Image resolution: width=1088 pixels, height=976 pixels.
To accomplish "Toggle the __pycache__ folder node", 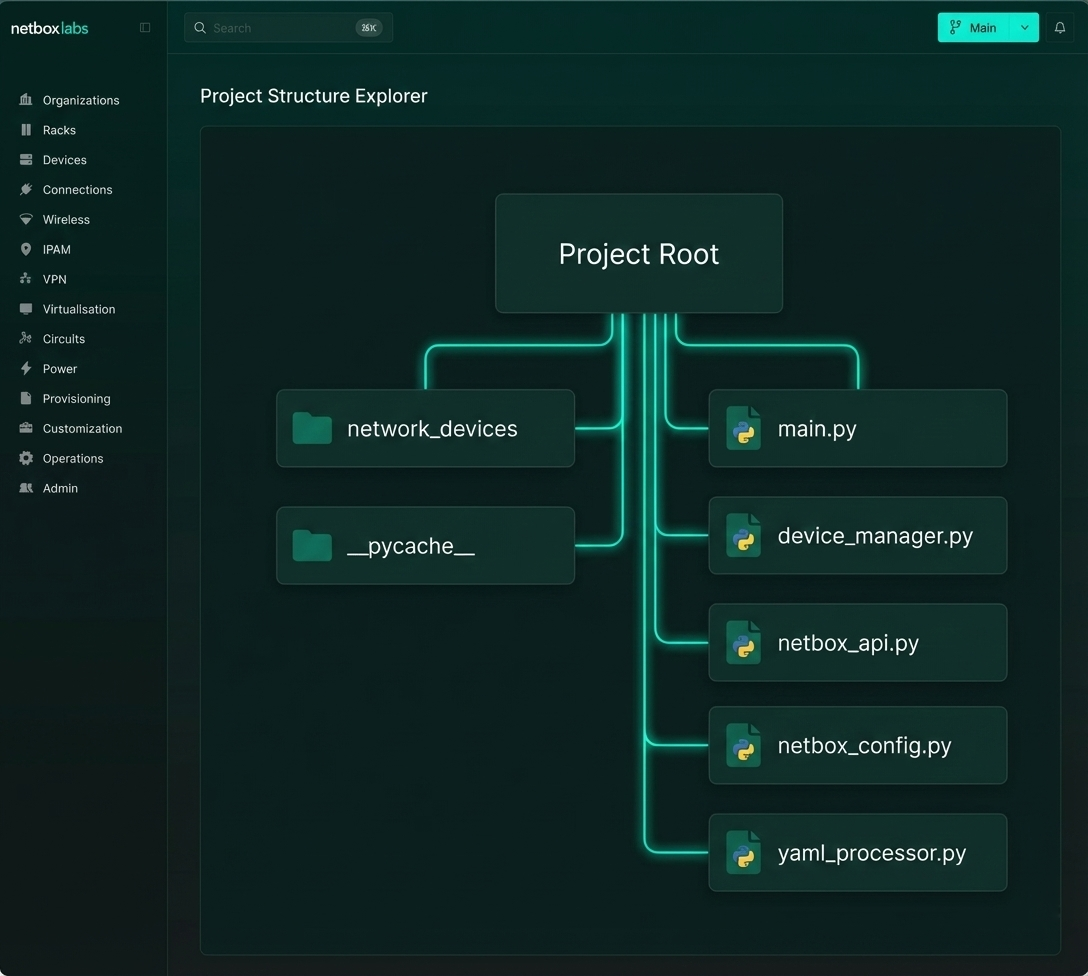I will pos(424,545).
